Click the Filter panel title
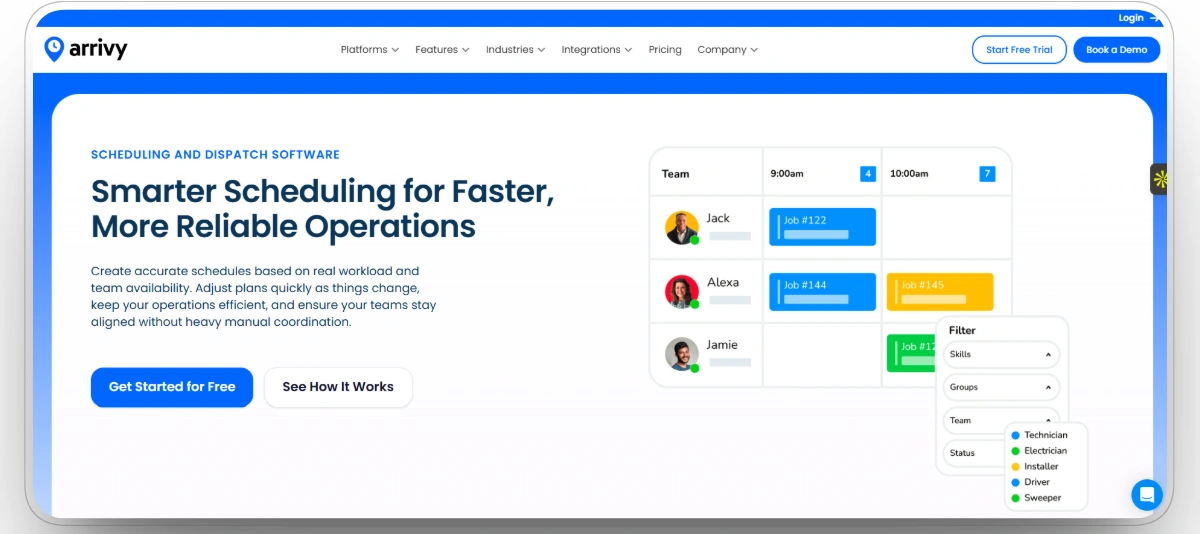This screenshot has width=1200, height=534. 962,330
